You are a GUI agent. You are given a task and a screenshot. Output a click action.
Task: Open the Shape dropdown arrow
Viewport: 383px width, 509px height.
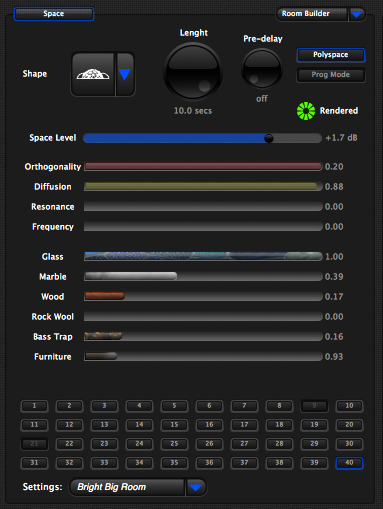[x=124, y=74]
